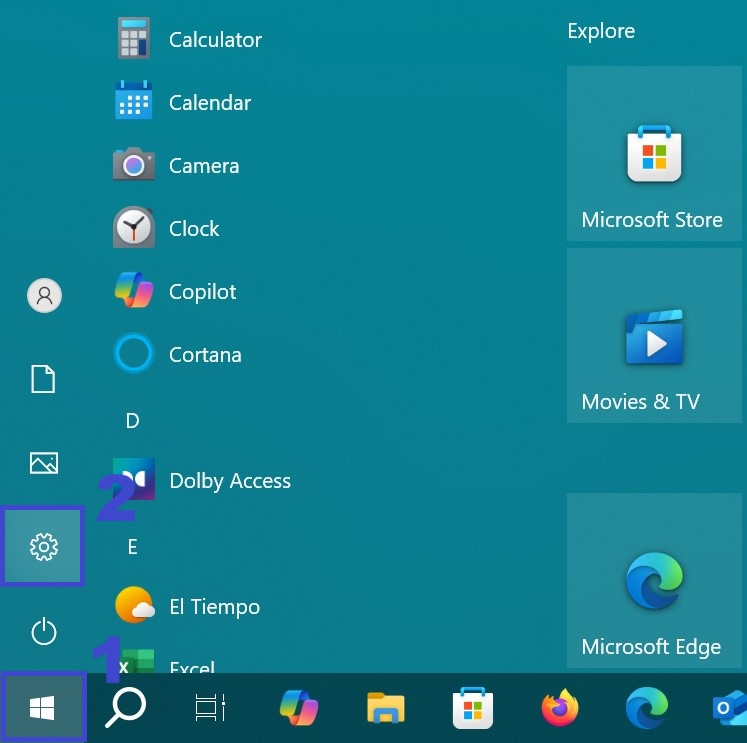
Task: Click the letter E section header
Action: (132, 547)
